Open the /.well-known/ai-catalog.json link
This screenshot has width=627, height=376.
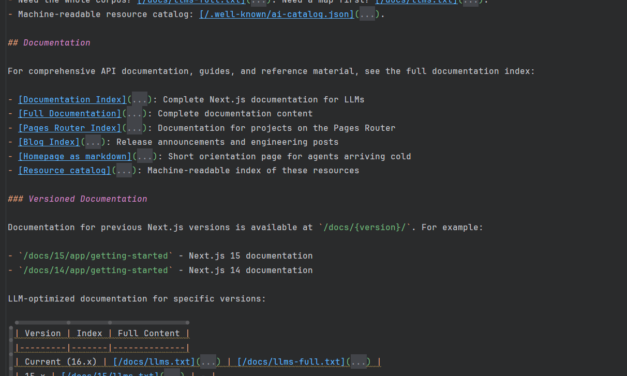pos(277,14)
